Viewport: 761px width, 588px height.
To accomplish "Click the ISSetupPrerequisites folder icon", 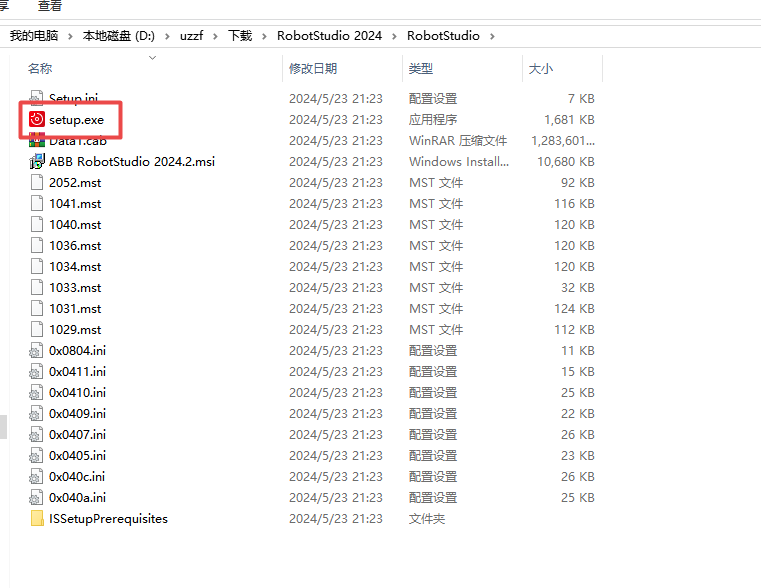I will 37,519.
